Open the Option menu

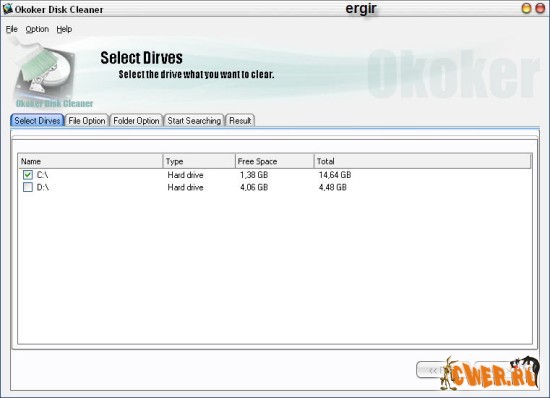[37, 29]
